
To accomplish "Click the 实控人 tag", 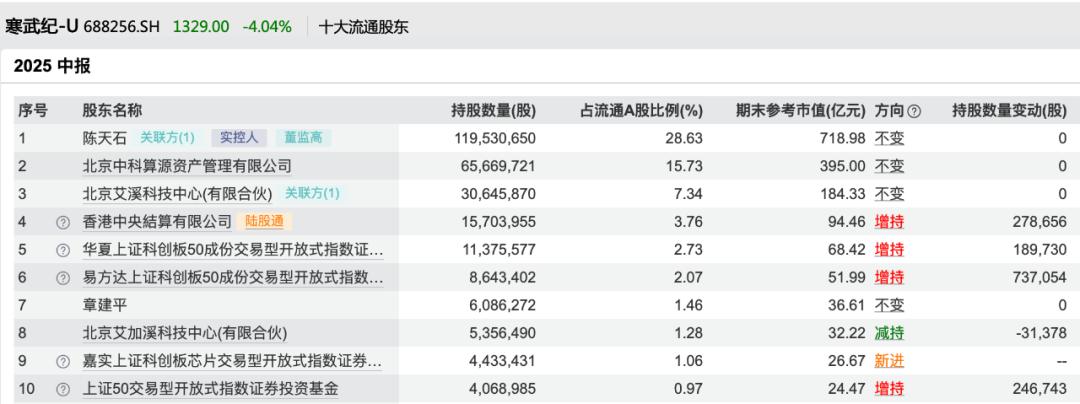I will (x=239, y=138).
